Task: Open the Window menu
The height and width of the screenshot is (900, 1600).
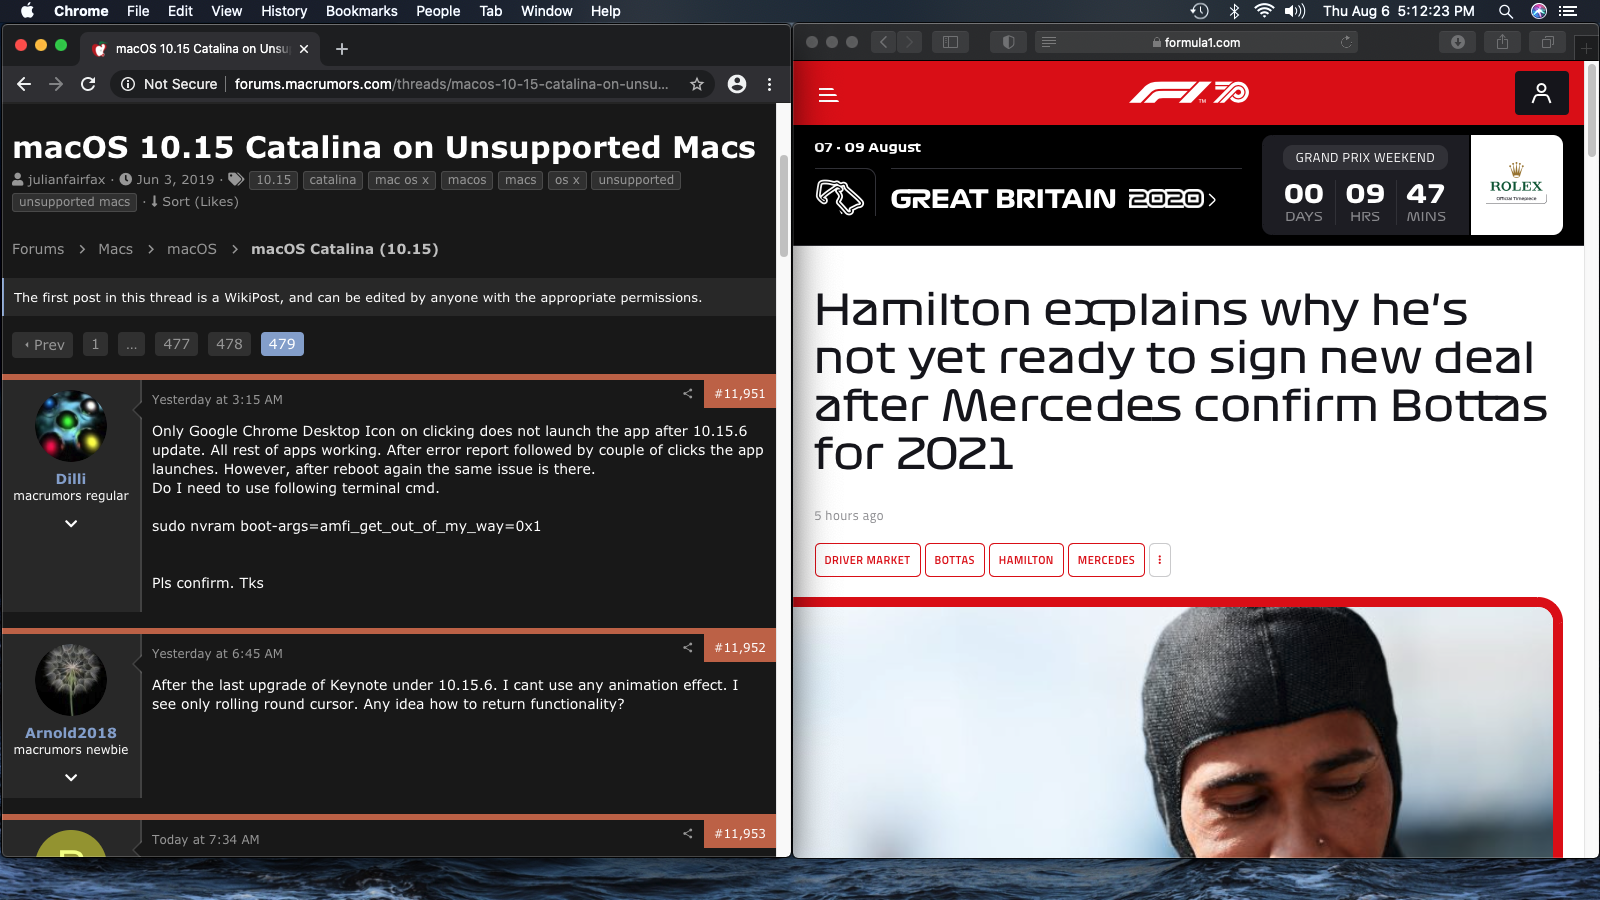Action: [547, 11]
